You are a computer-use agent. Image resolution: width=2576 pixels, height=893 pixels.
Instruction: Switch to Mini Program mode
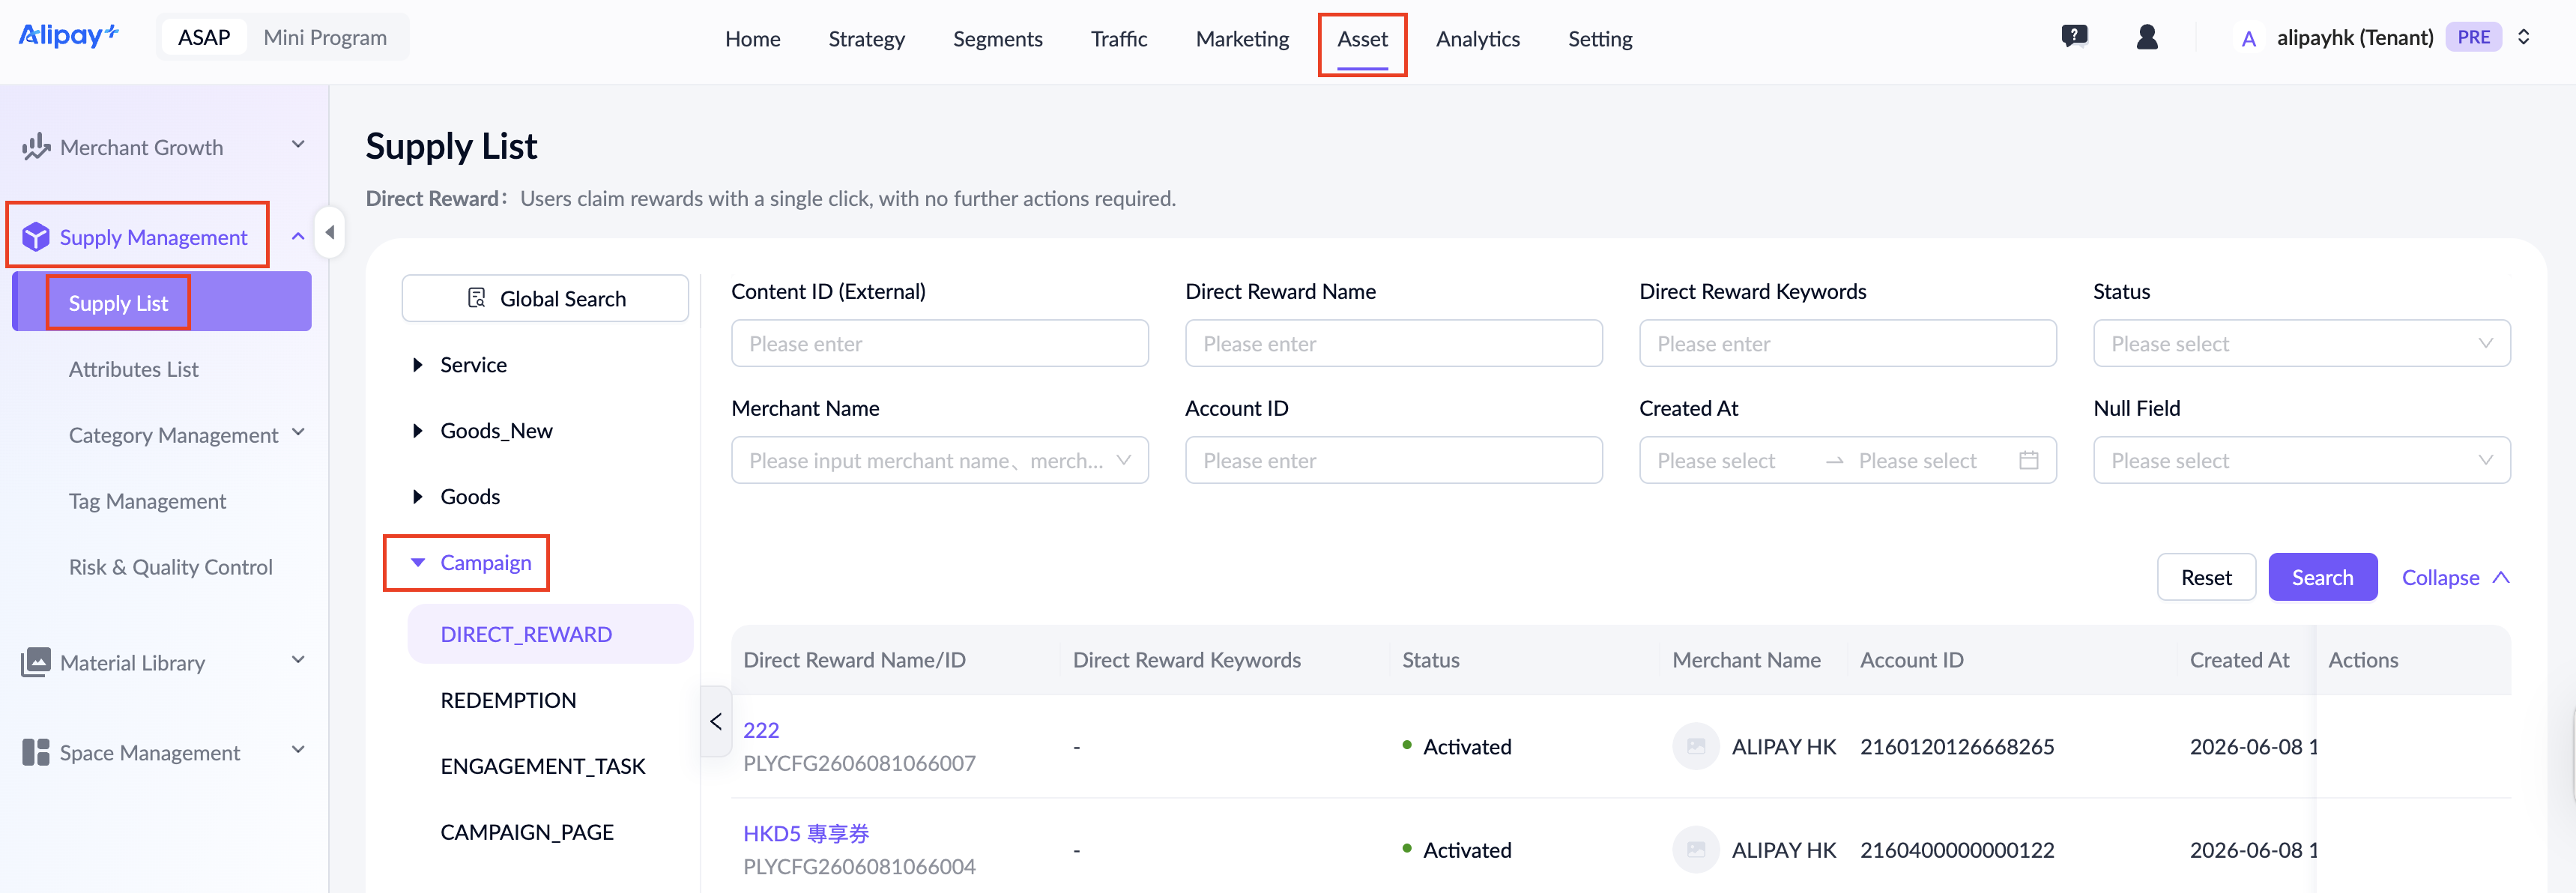tap(325, 37)
